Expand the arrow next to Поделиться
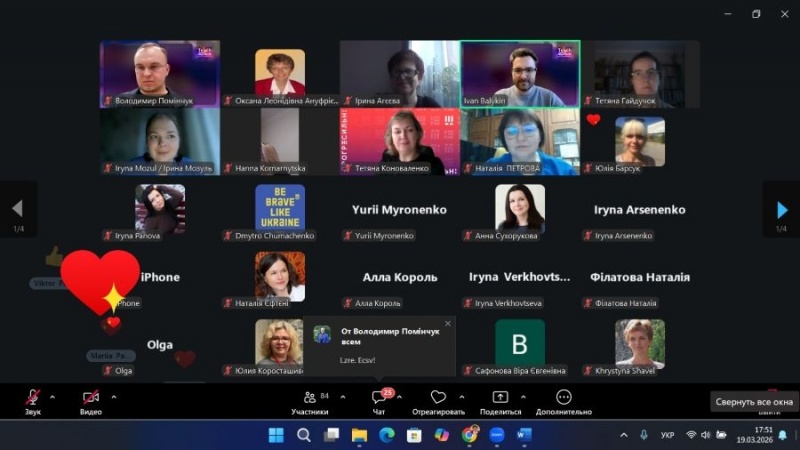Viewport: 800px width, 450px height. click(x=525, y=396)
